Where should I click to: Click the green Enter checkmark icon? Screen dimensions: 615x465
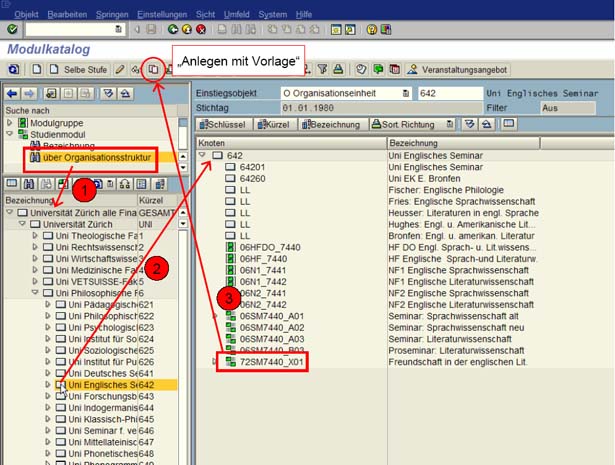pyautogui.click(x=11, y=30)
